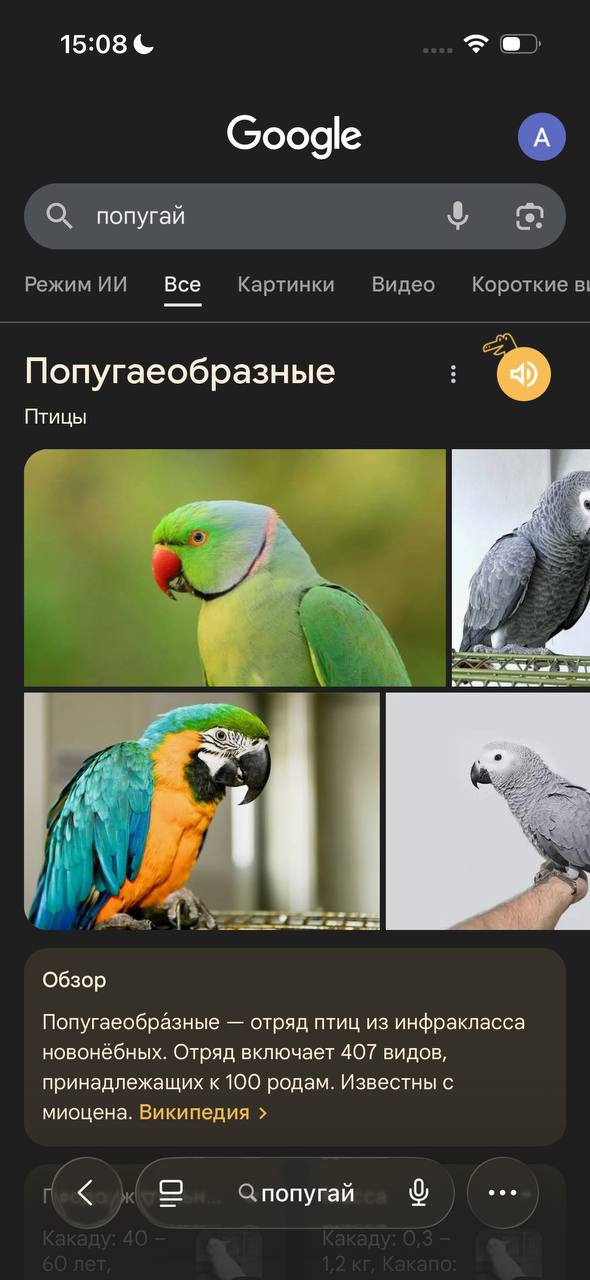Play pronunciation with yellow speaker button

[x=524, y=374]
